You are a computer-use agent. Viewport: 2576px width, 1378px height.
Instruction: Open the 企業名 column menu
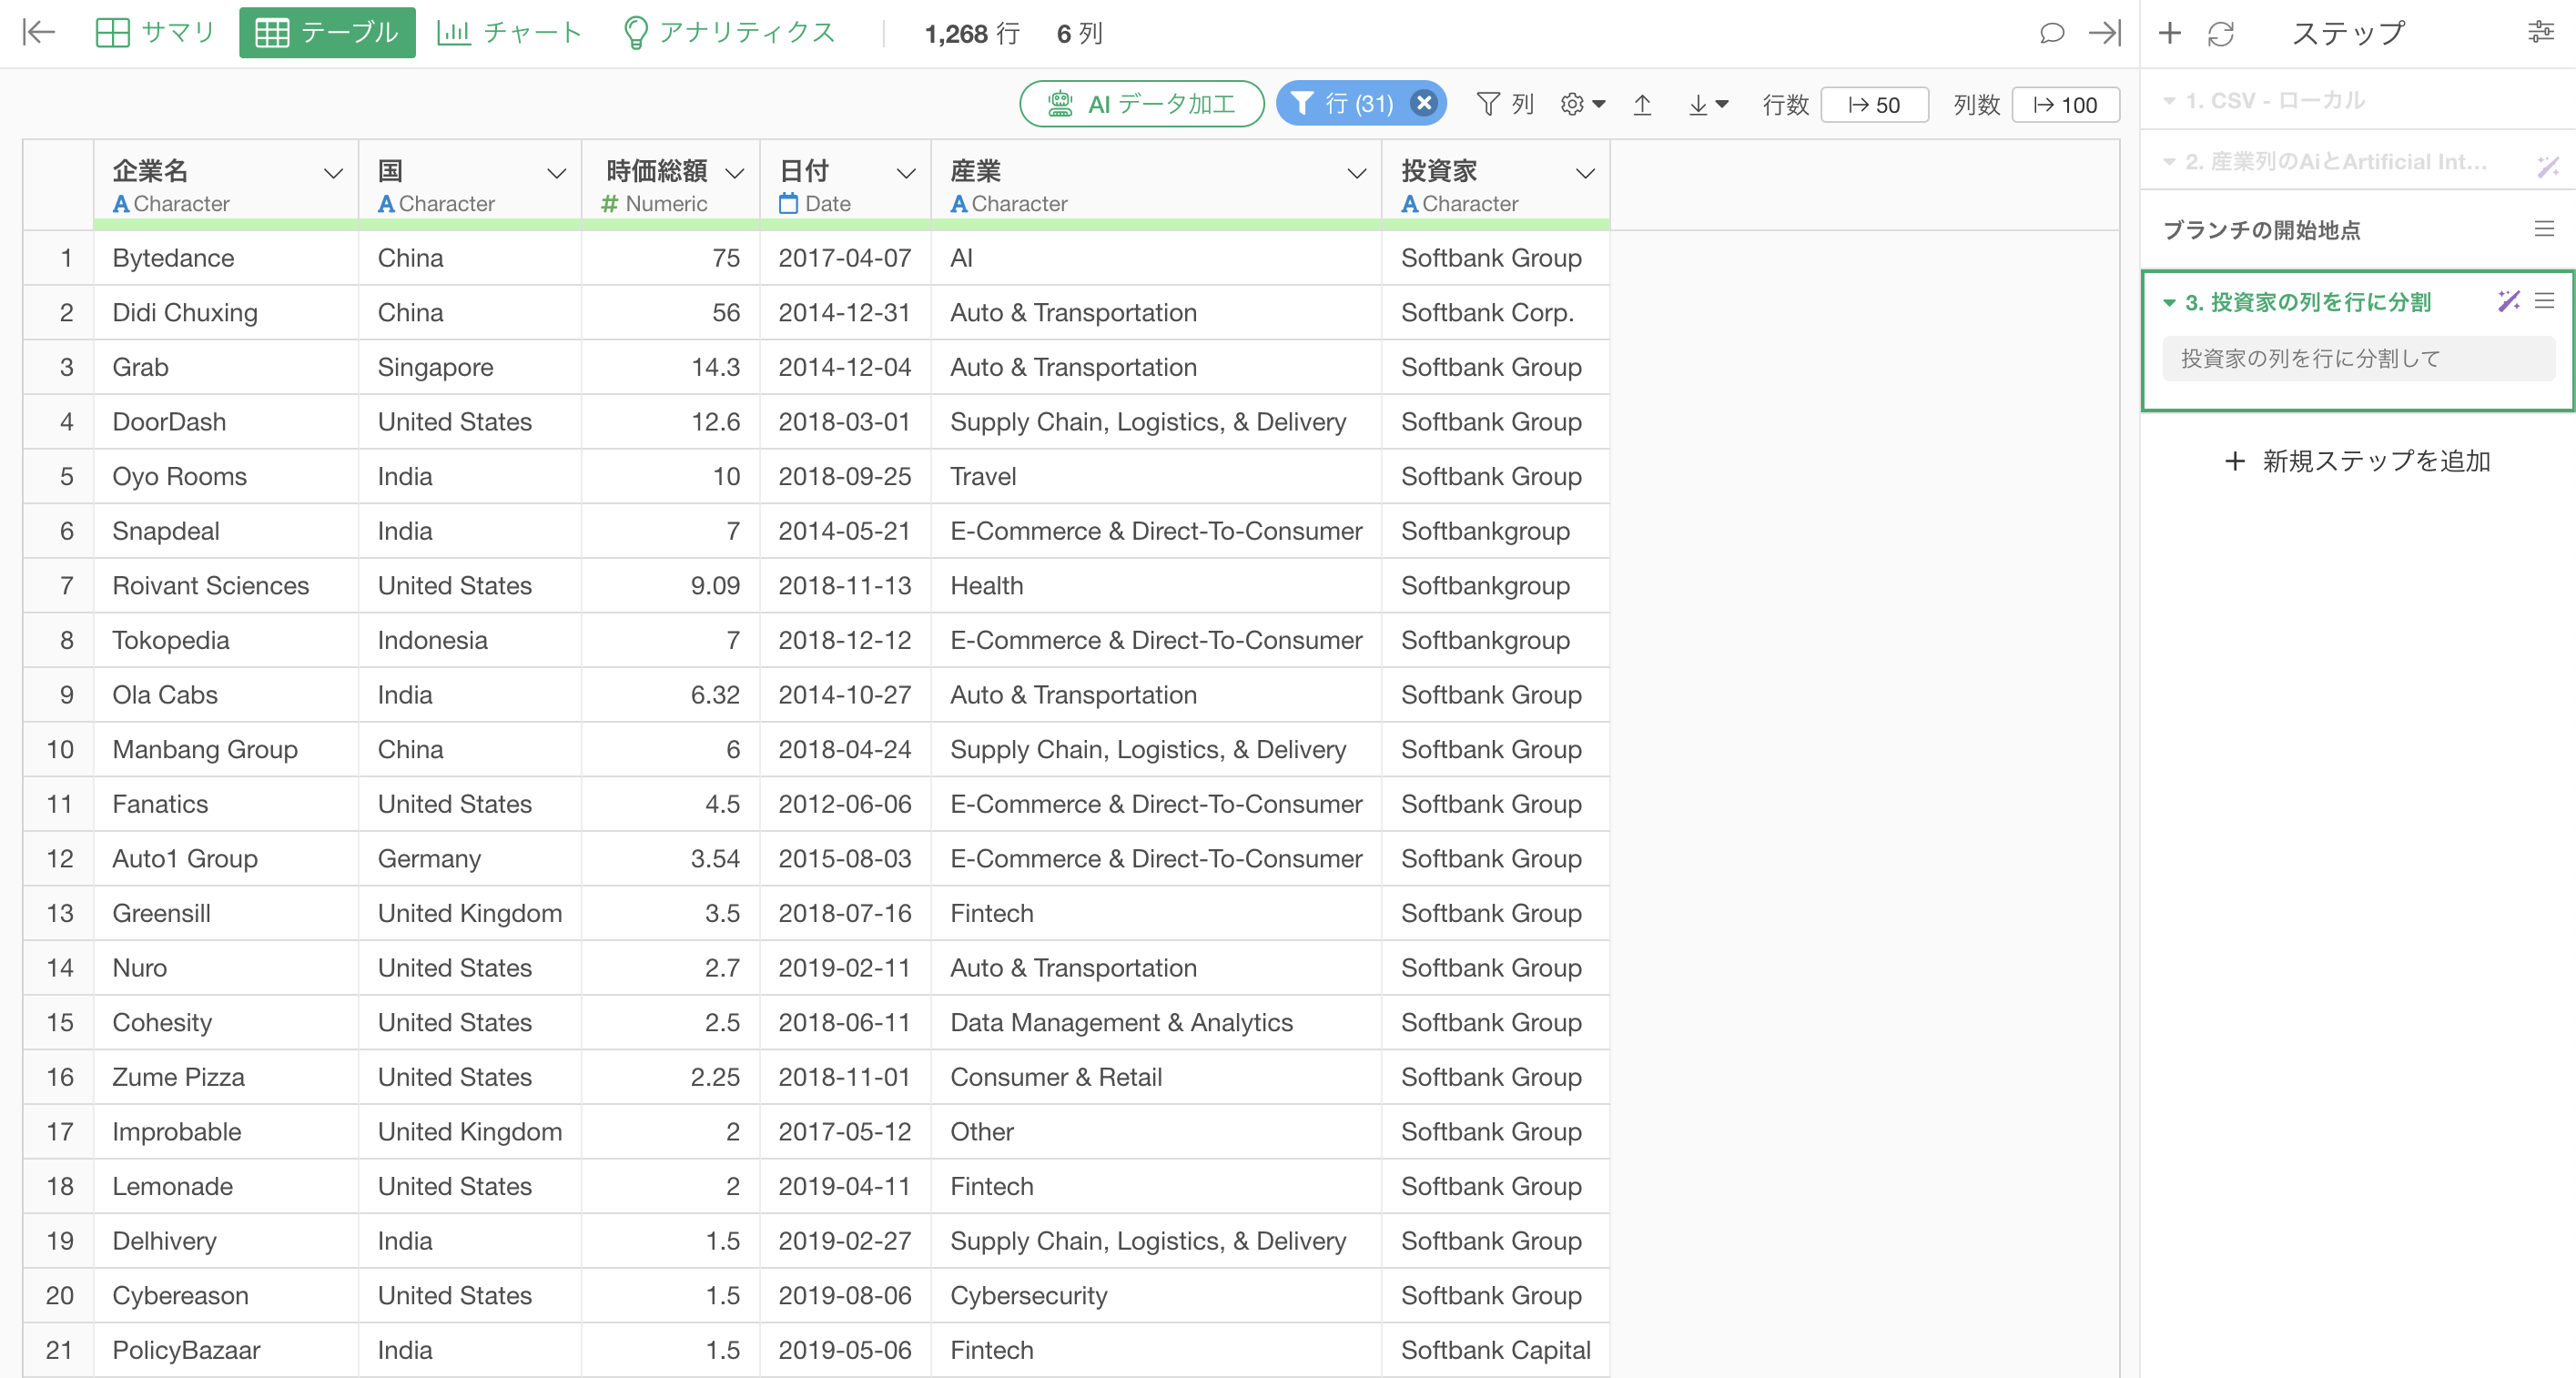coord(333,174)
